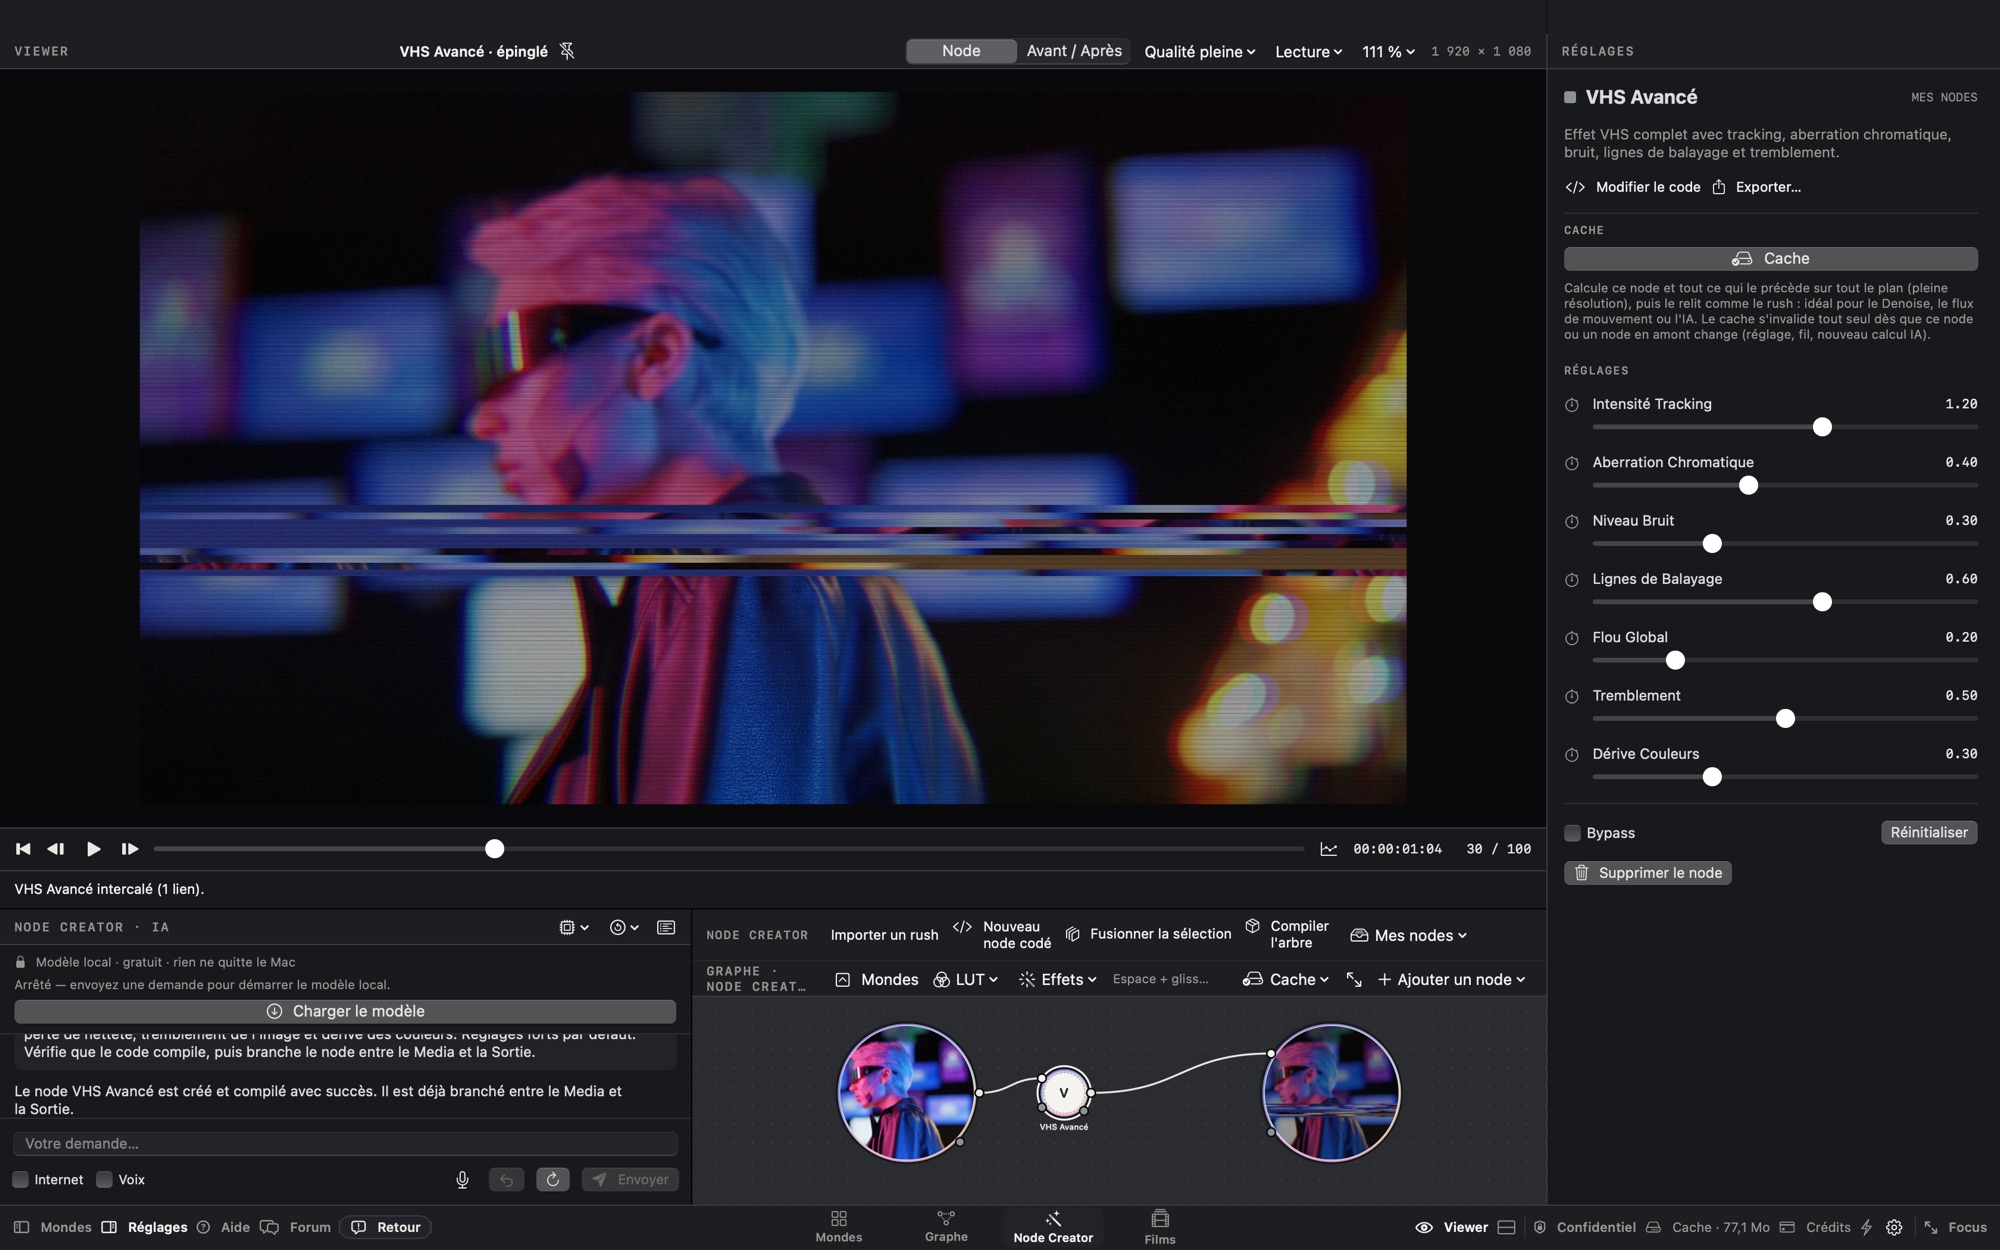The image size is (2000, 1250).
Task: Jump to first frame of playback
Action: pyautogui.click(x=23, y=849)
